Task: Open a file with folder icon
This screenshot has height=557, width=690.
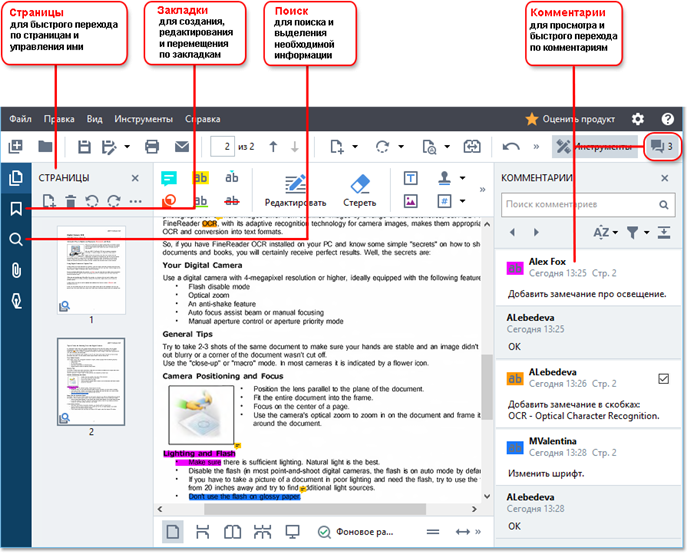Action: coord(45,147)
